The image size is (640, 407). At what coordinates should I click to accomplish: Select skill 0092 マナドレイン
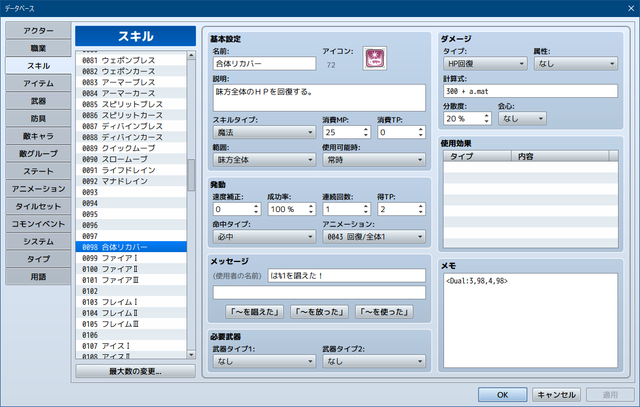click(x=131, y=181)
